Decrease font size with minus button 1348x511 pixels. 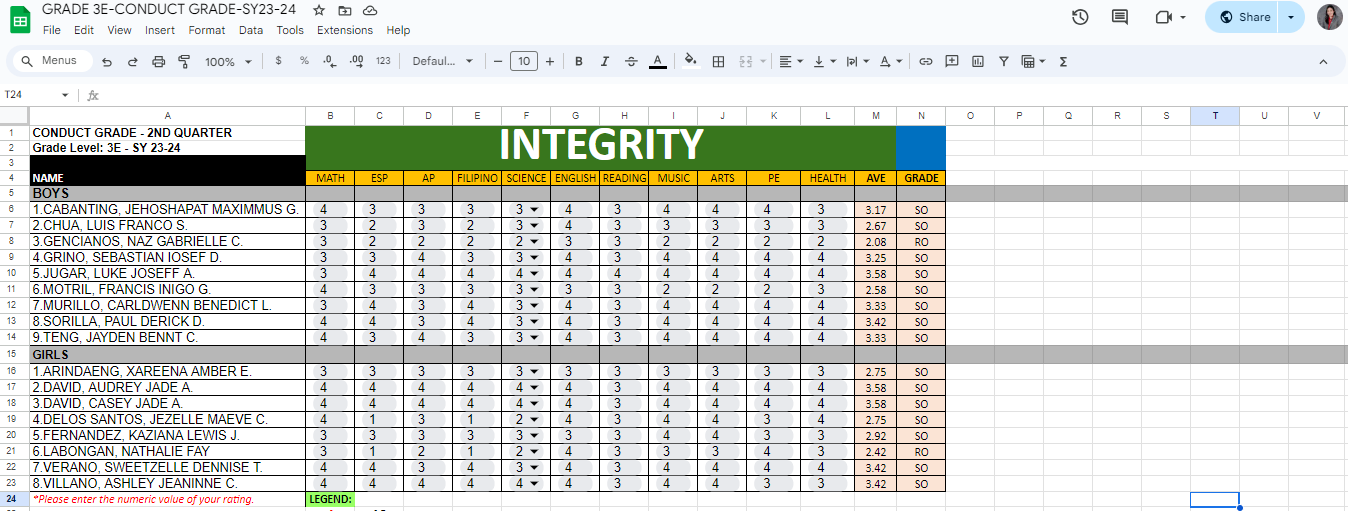[498, 62]
